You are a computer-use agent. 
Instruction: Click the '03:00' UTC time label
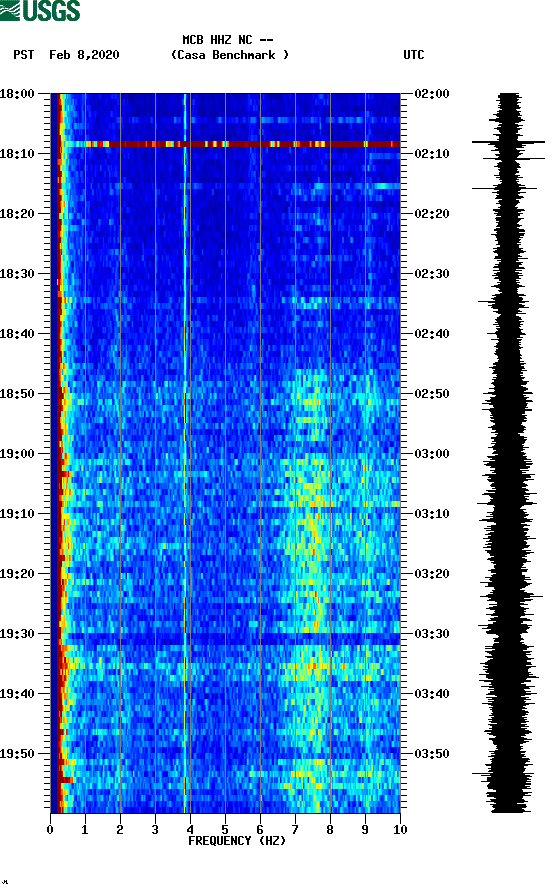(x=432, y=454)
